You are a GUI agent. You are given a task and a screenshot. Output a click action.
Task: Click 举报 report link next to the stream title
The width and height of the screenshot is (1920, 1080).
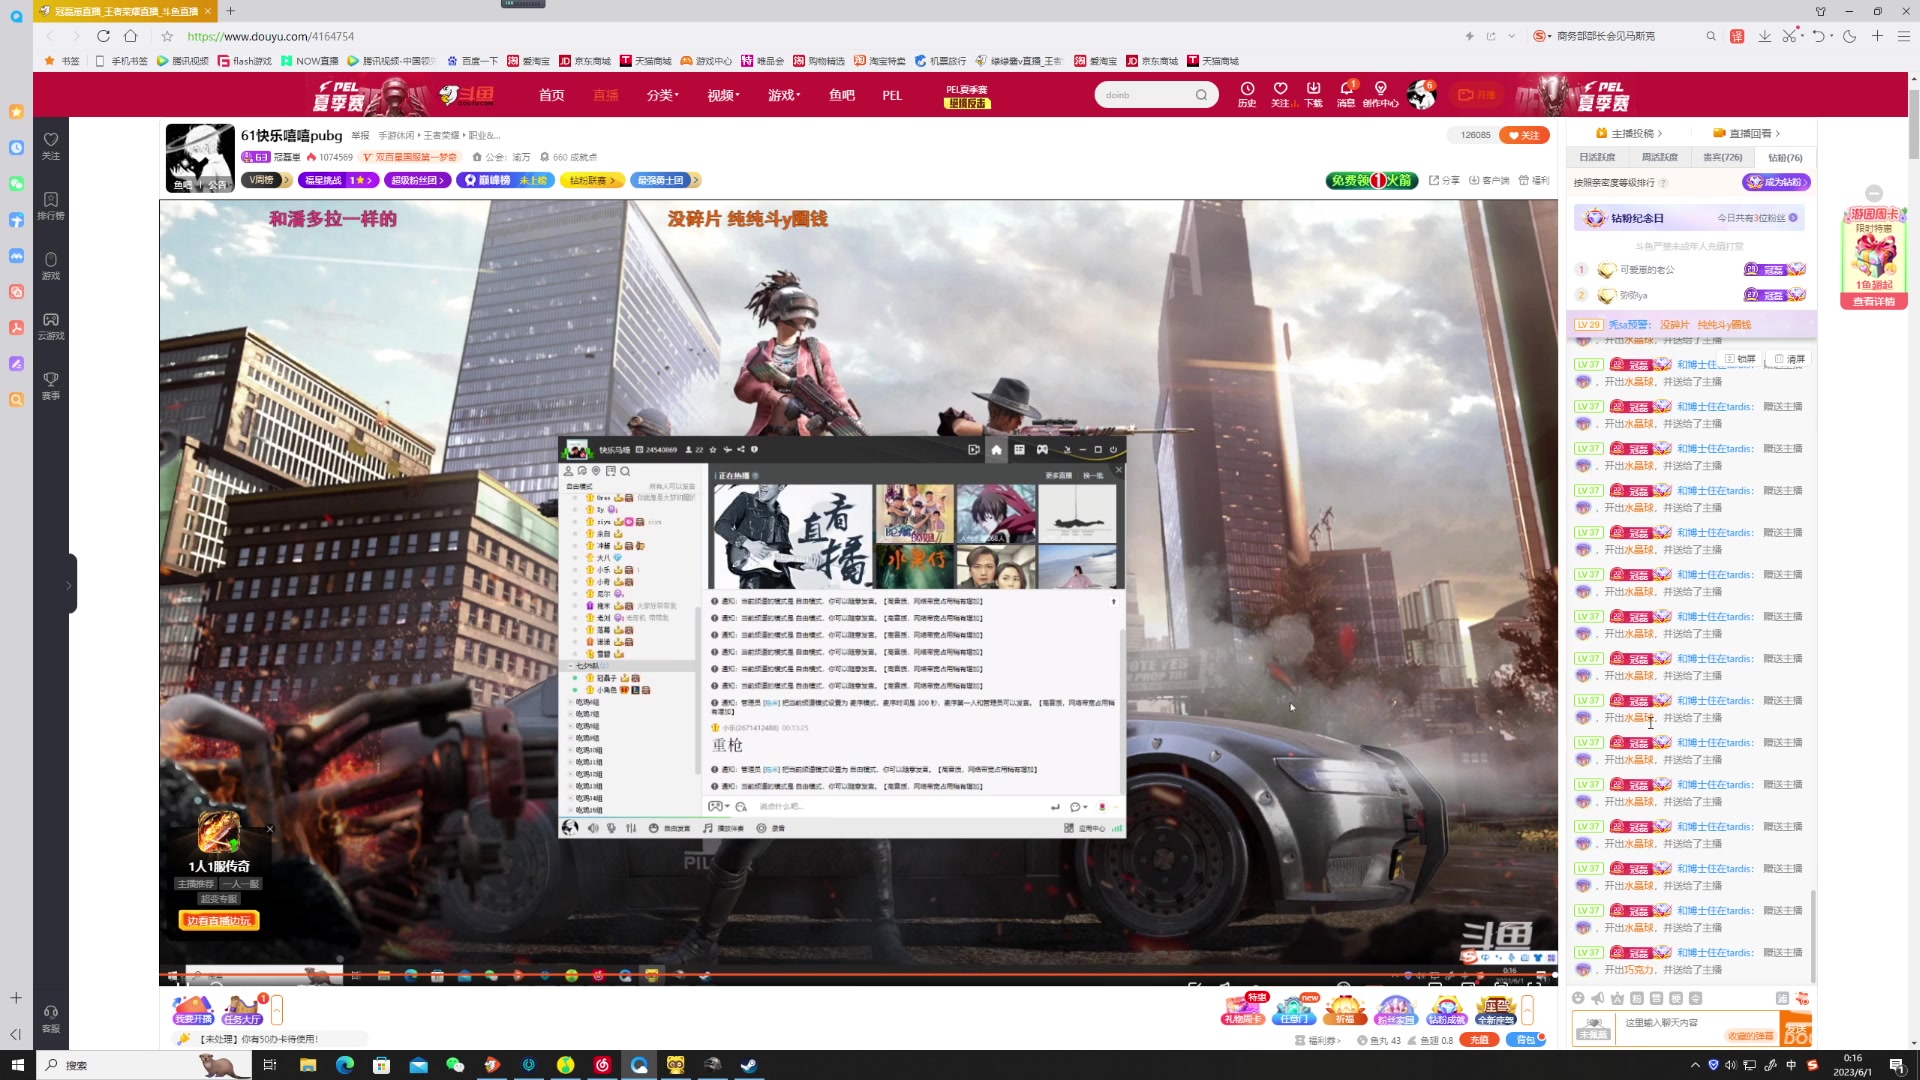coord(360,135)
